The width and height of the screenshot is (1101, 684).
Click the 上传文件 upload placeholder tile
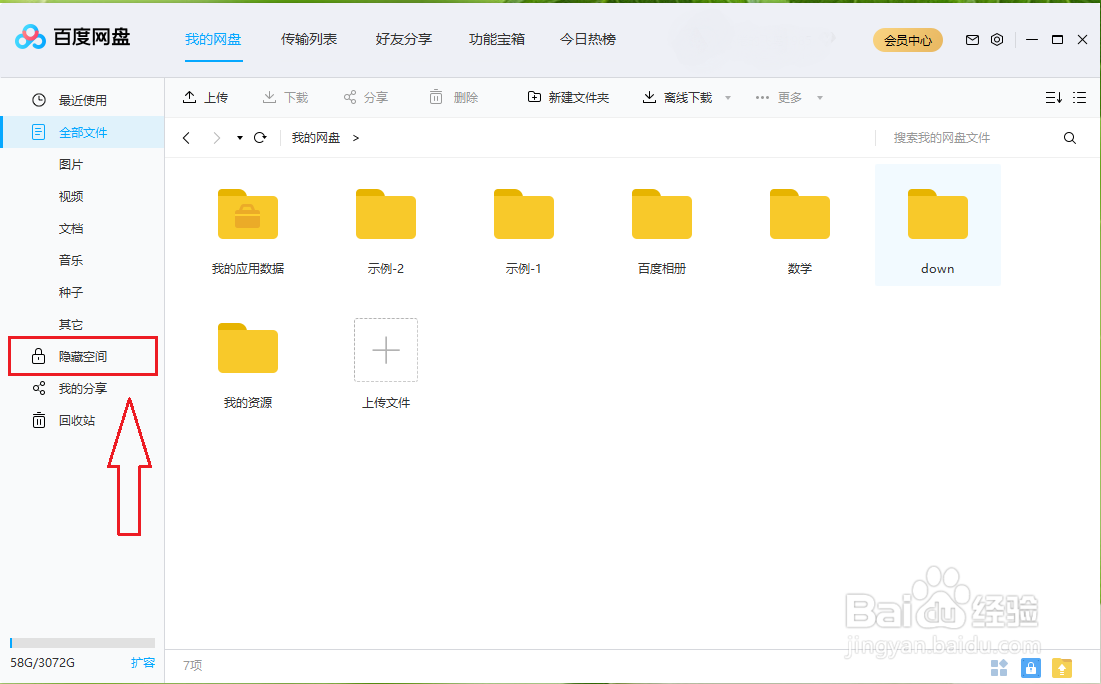(x=385, y=350)
